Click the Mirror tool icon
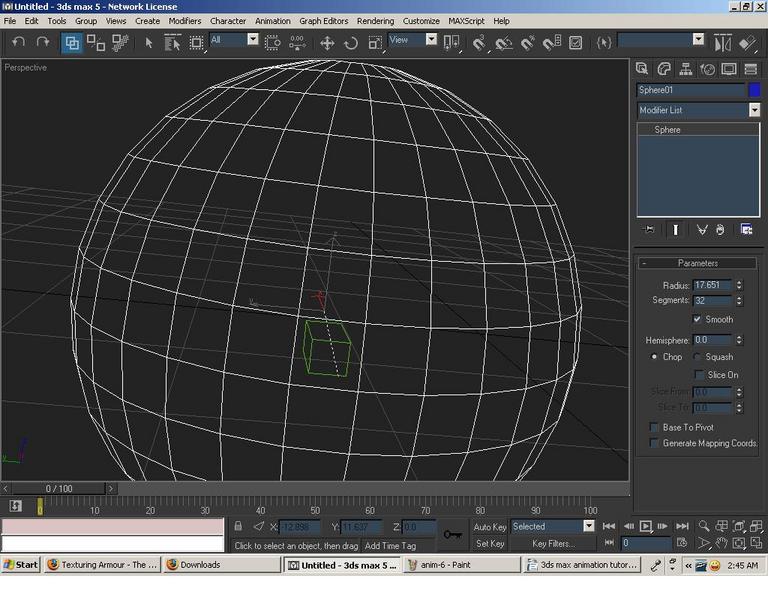The image size is (768, 600). (x=723, y=43)
